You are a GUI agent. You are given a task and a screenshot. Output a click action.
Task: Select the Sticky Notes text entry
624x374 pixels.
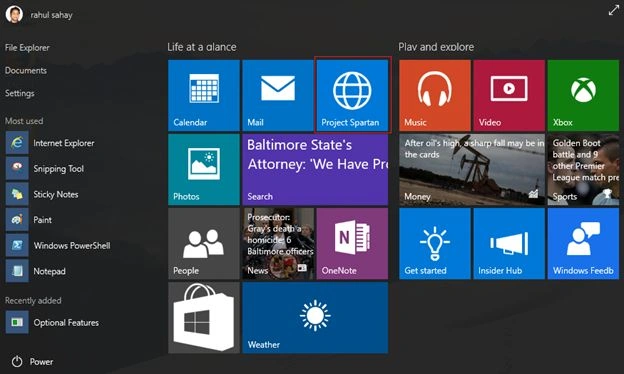pos(56,194)
